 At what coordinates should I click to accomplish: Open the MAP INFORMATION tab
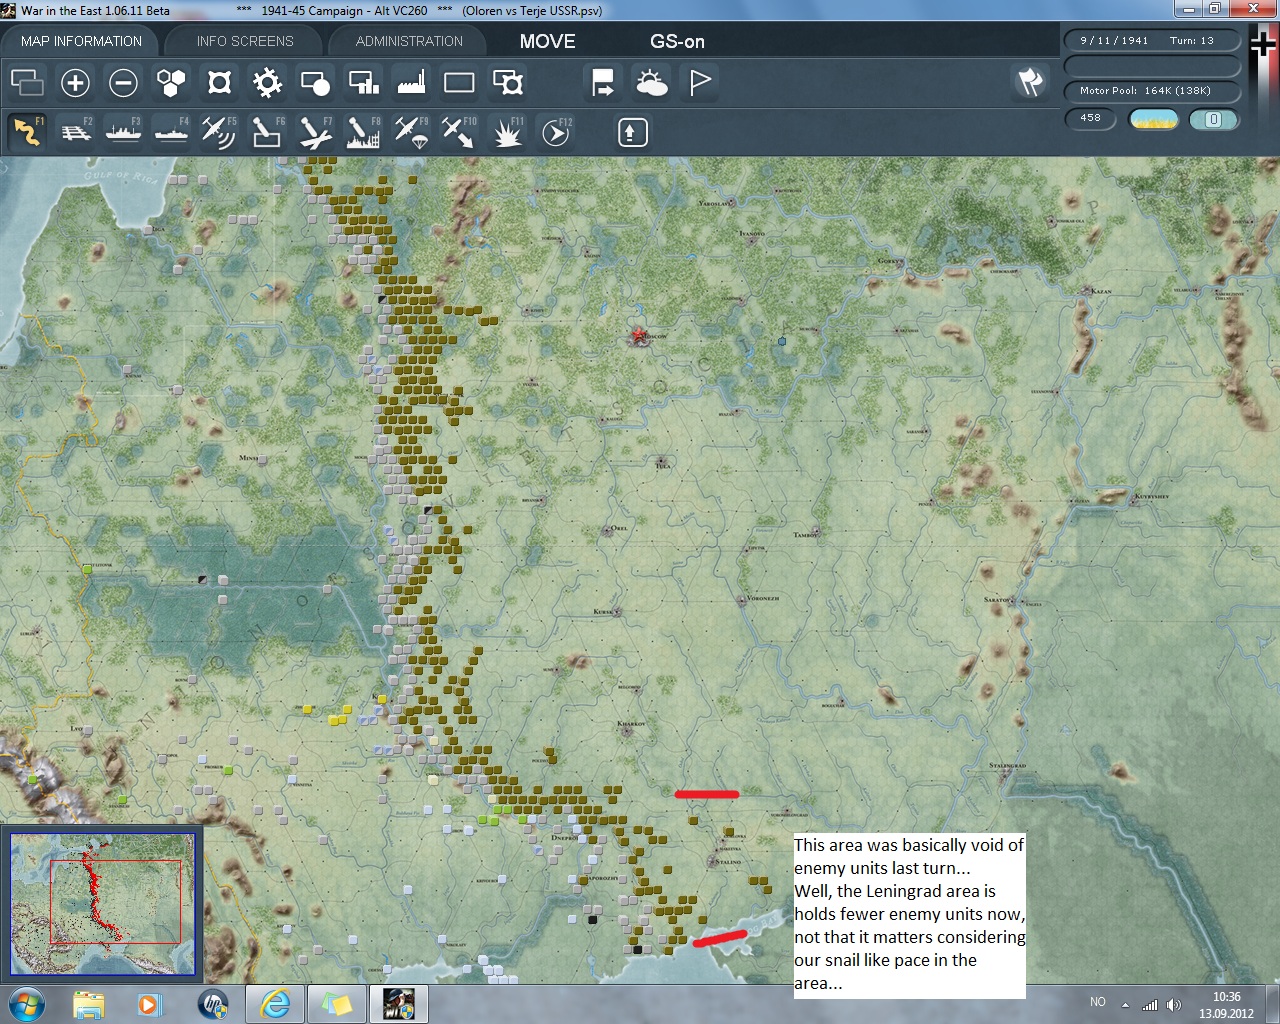[x=81, y=41]
